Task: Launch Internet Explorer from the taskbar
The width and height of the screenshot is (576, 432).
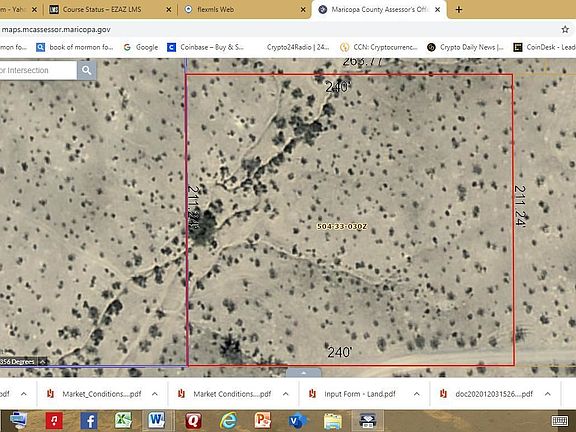Action: click(228, 421)
